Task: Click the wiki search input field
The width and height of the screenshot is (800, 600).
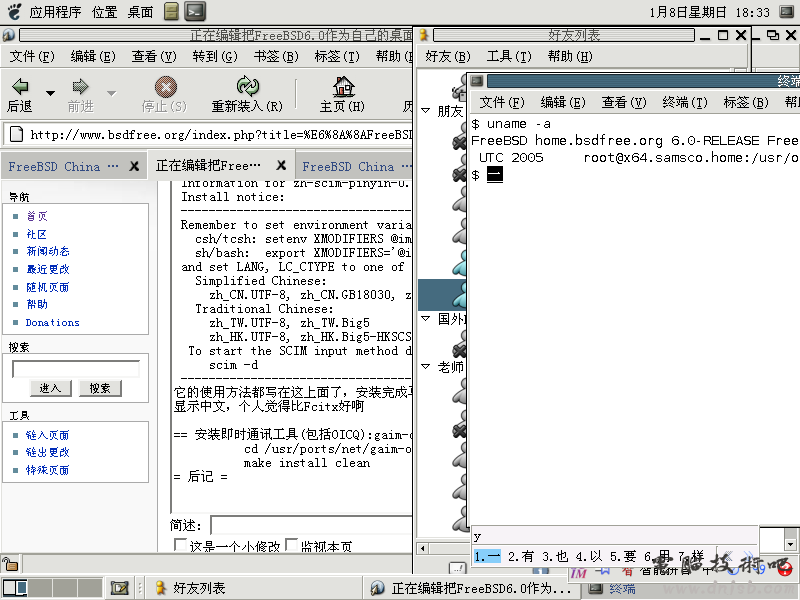Action: tap(76, 369)
